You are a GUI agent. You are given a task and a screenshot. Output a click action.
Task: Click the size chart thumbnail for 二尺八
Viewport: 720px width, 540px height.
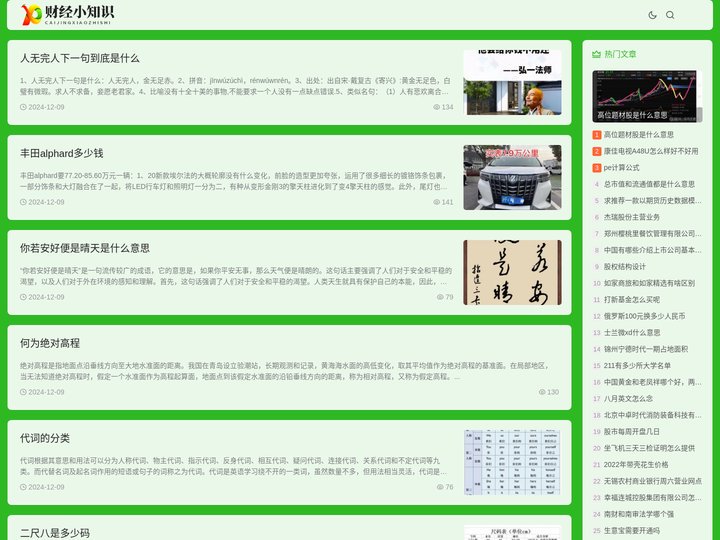pyautogui.click(x=512, y=533)
